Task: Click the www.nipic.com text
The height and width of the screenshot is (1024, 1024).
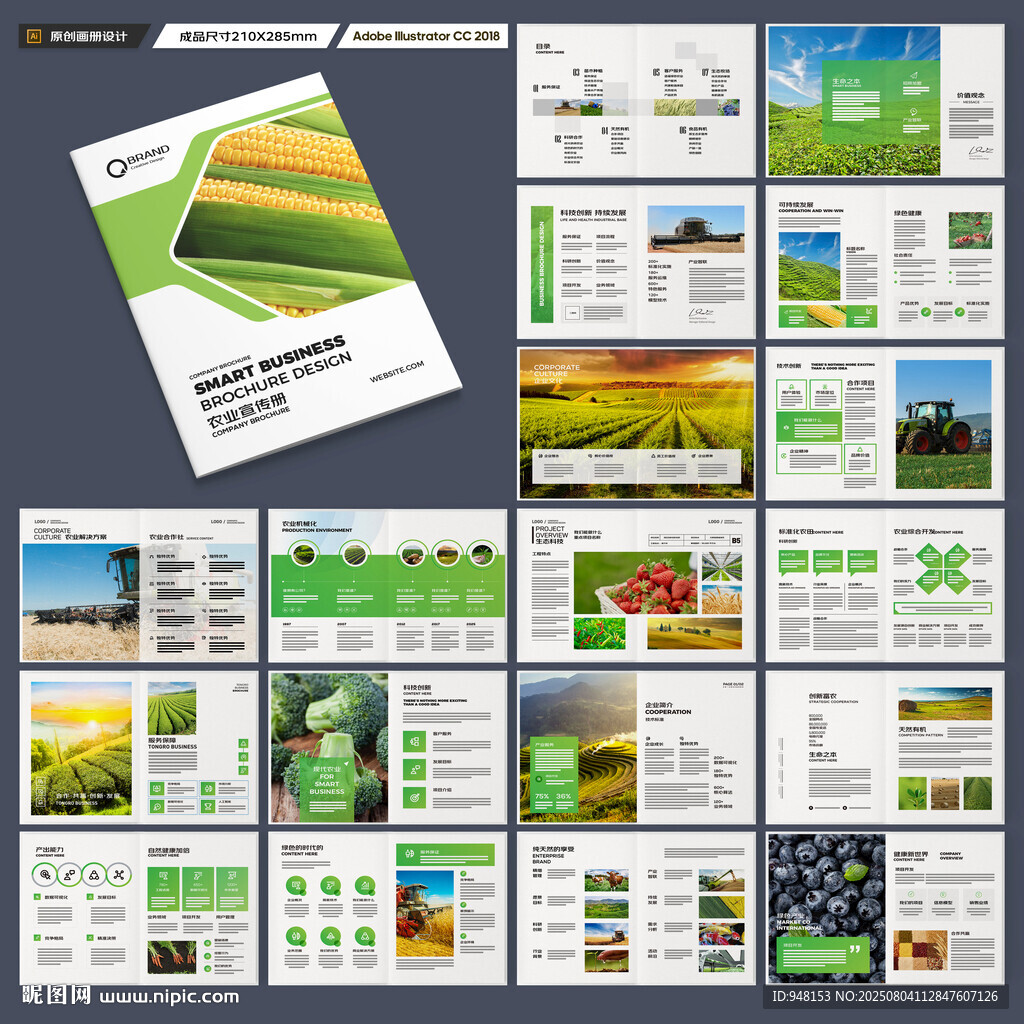Action: point(169,997)
